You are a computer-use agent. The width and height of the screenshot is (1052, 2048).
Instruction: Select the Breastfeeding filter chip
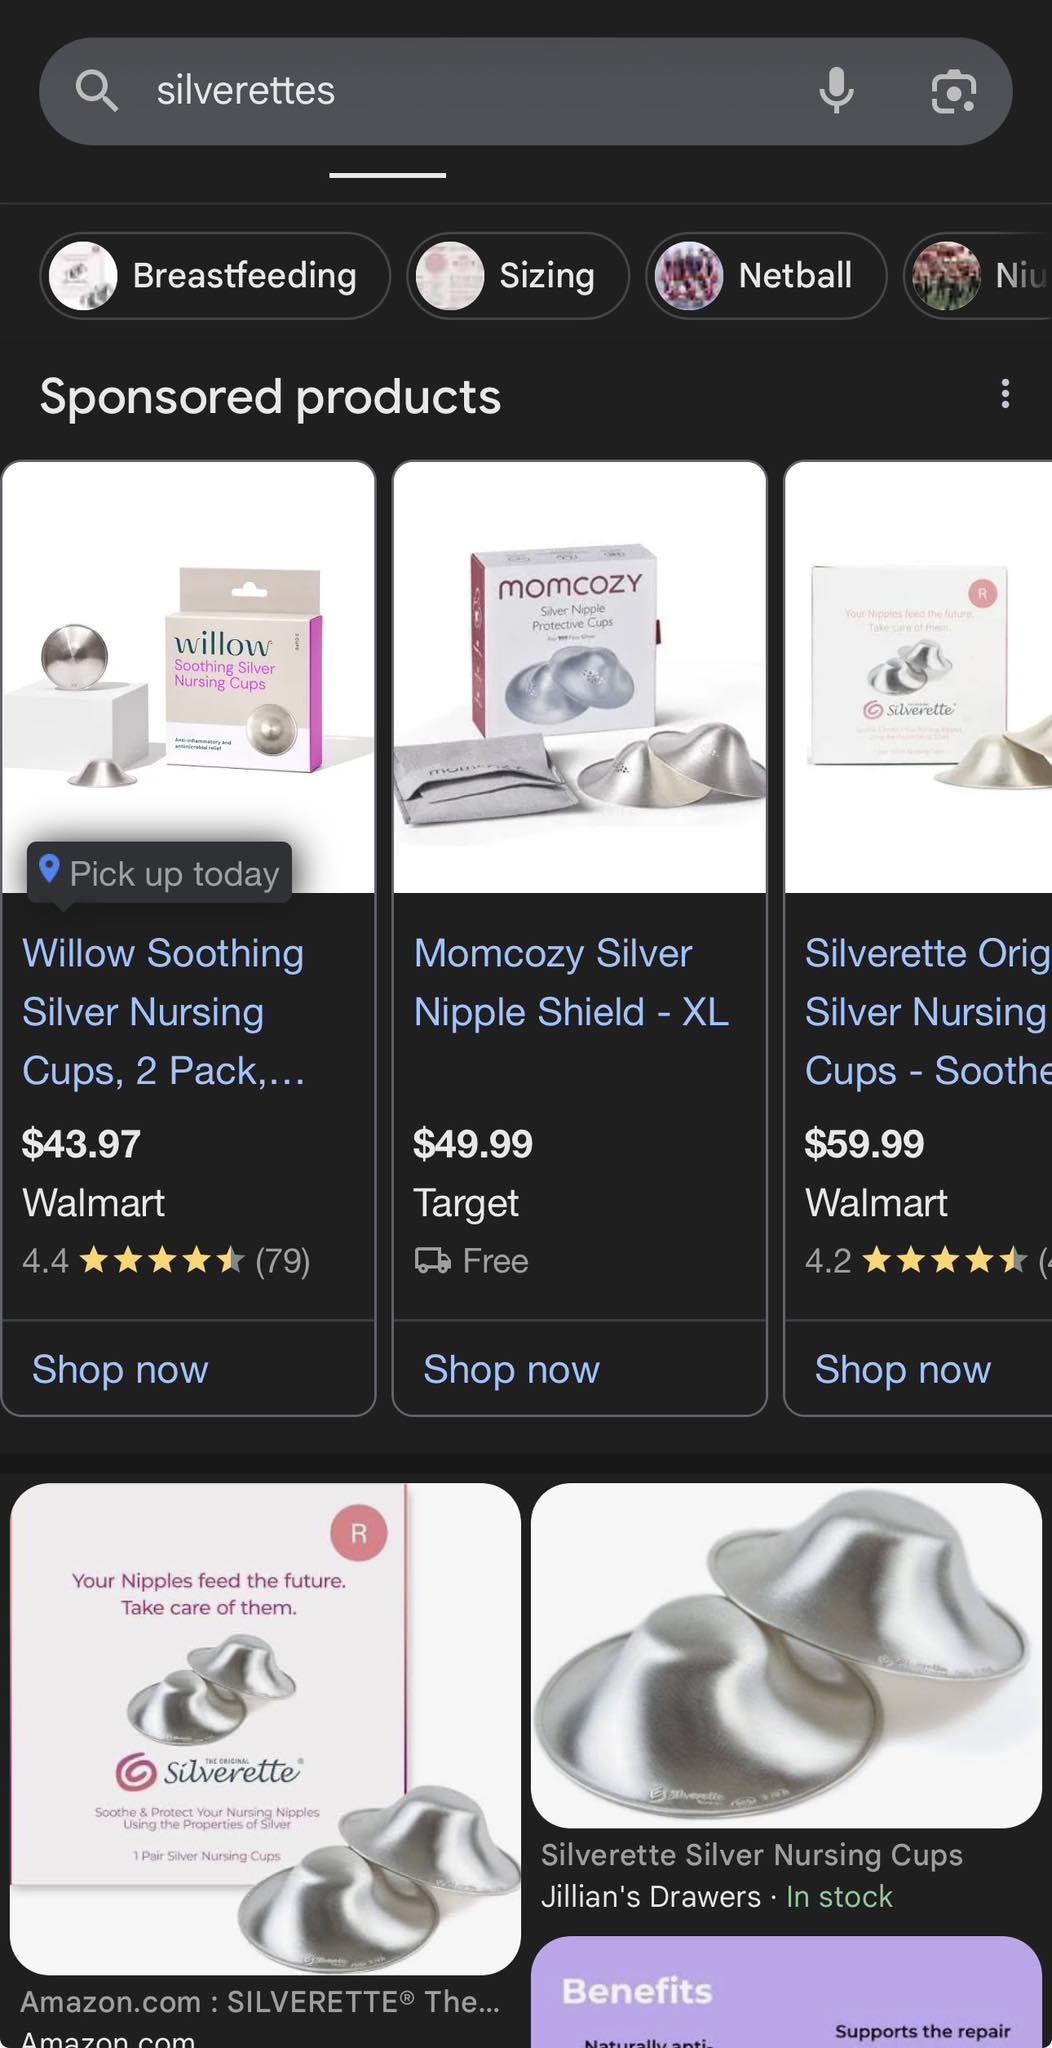(x=215, y=276)
